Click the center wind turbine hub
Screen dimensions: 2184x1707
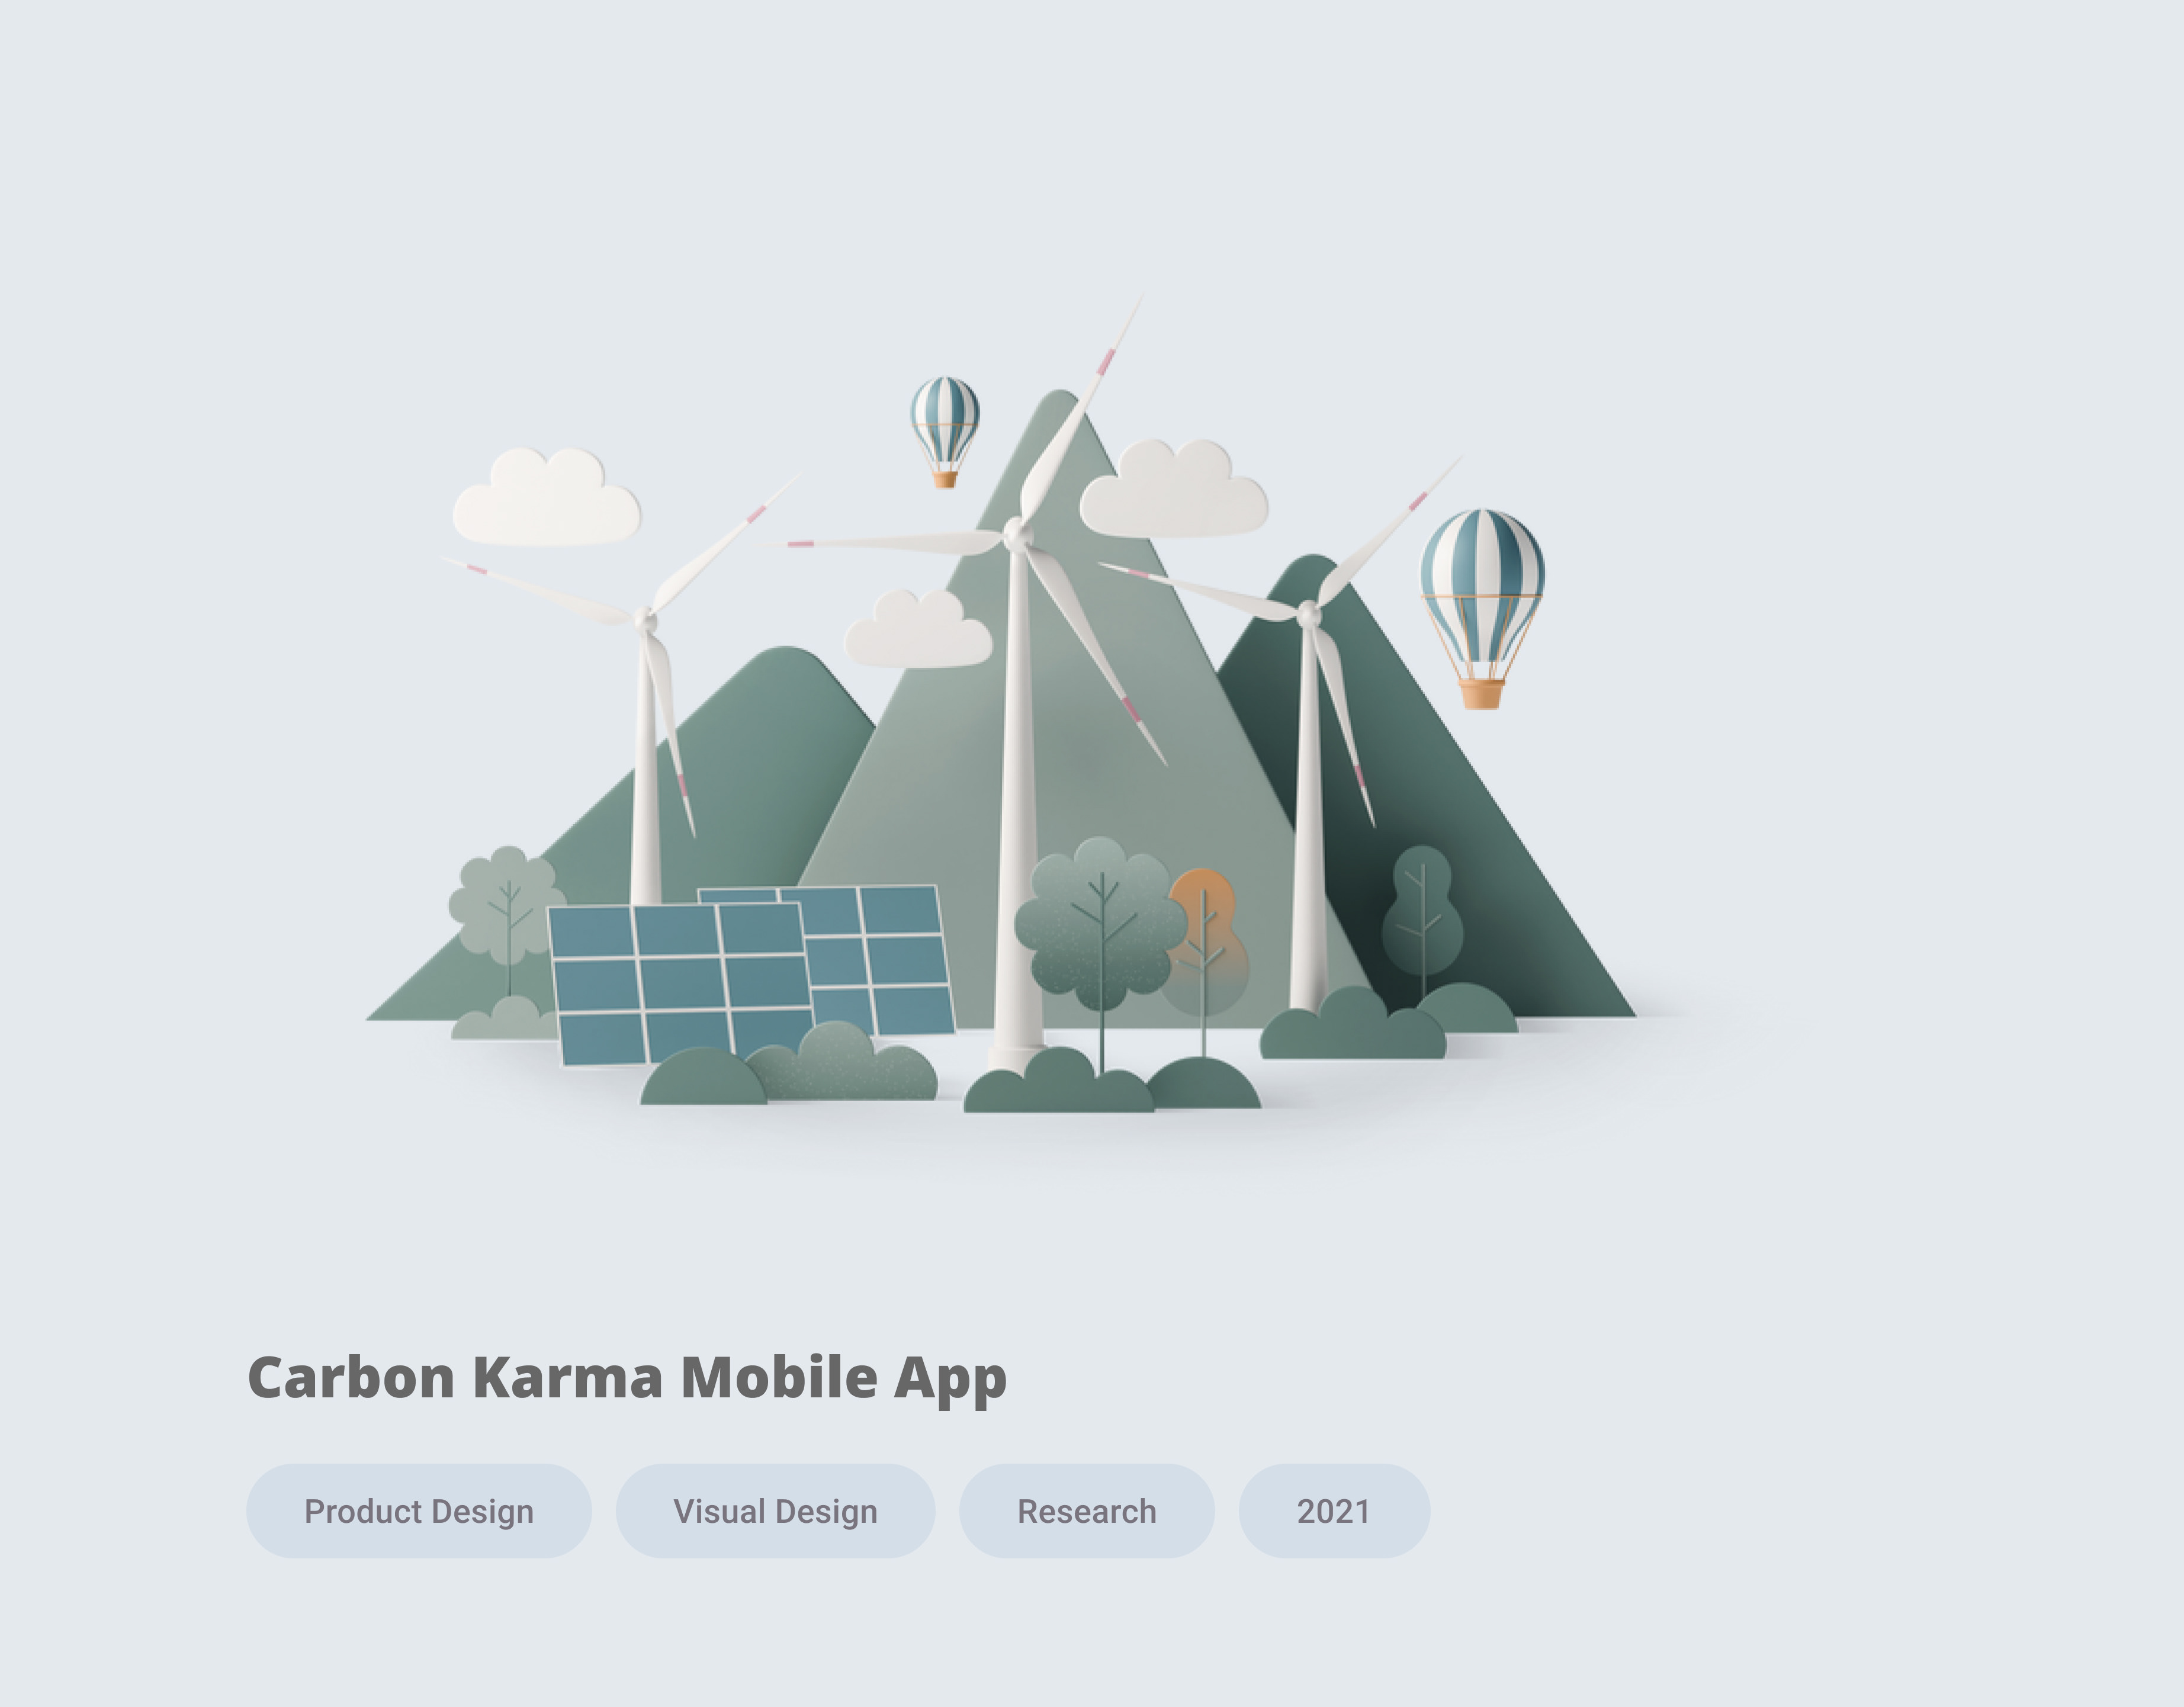pos(1016,534)
